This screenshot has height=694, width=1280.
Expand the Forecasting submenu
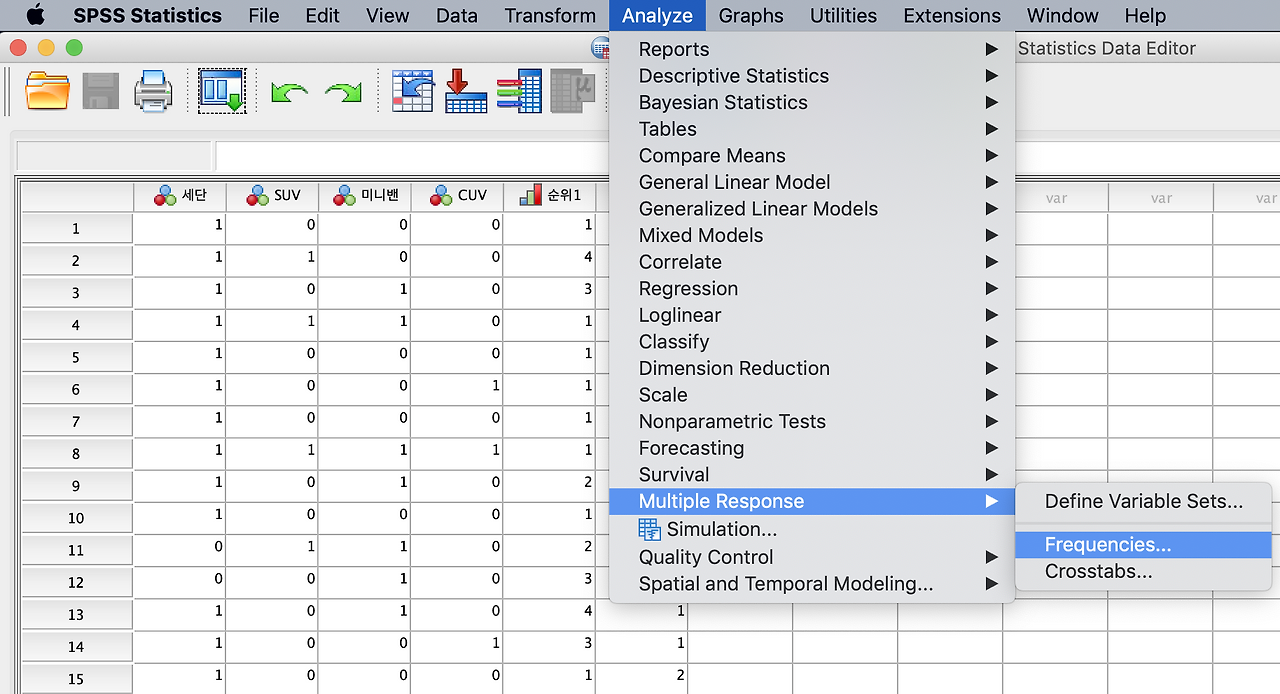pyautogui.click(x=812, y=448)
